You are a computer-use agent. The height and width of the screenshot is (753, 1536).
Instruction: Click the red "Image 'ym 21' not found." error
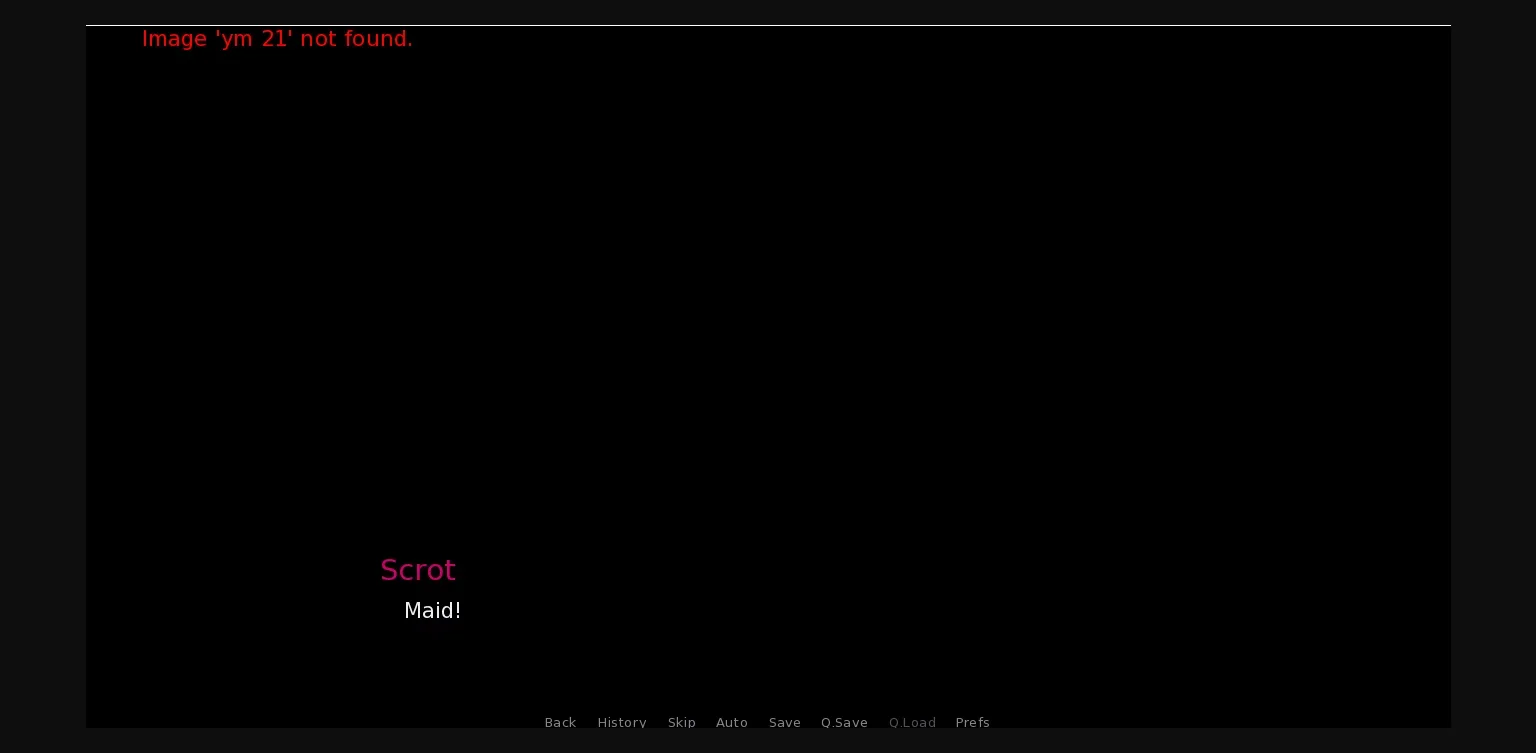click(277, 39)
